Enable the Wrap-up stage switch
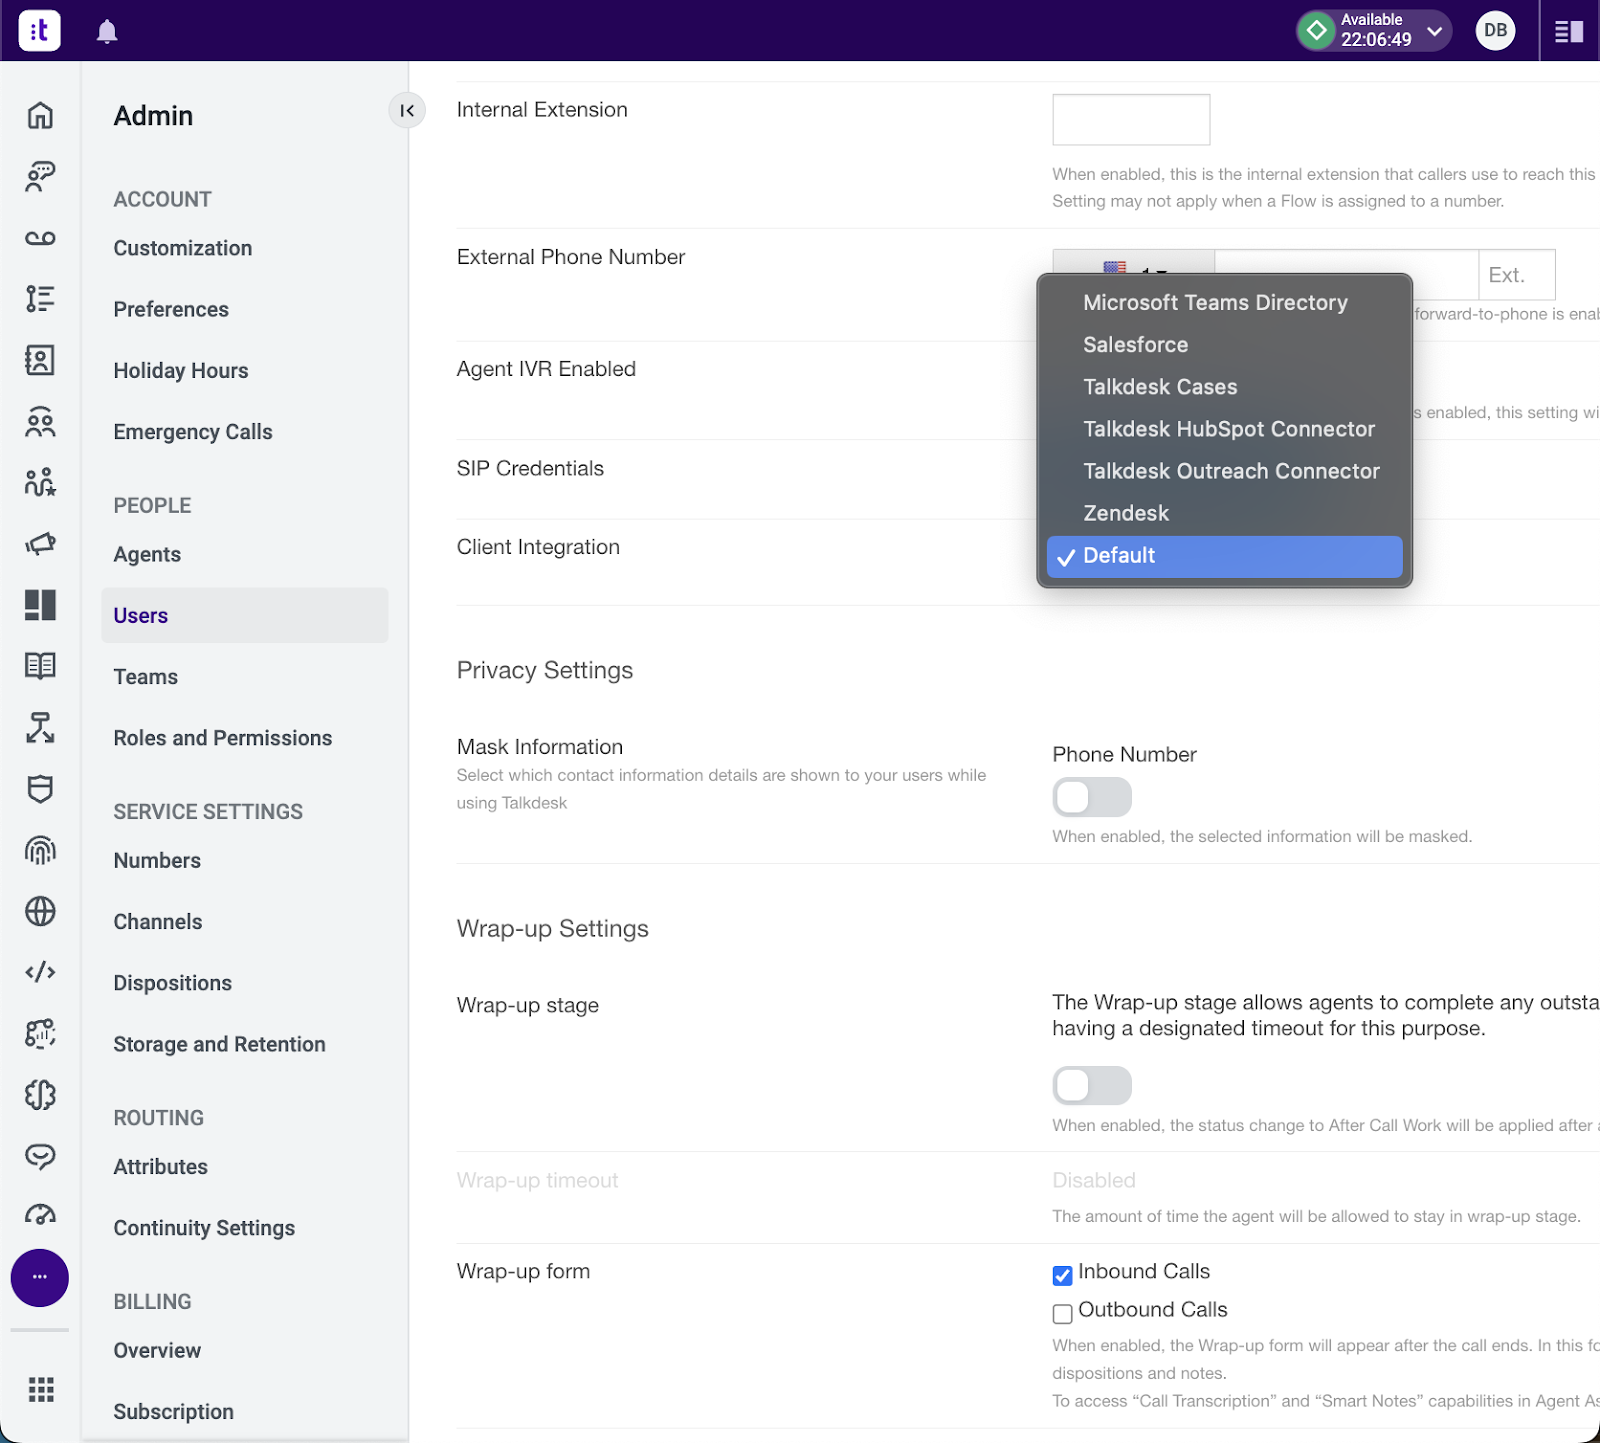 1091,1085
